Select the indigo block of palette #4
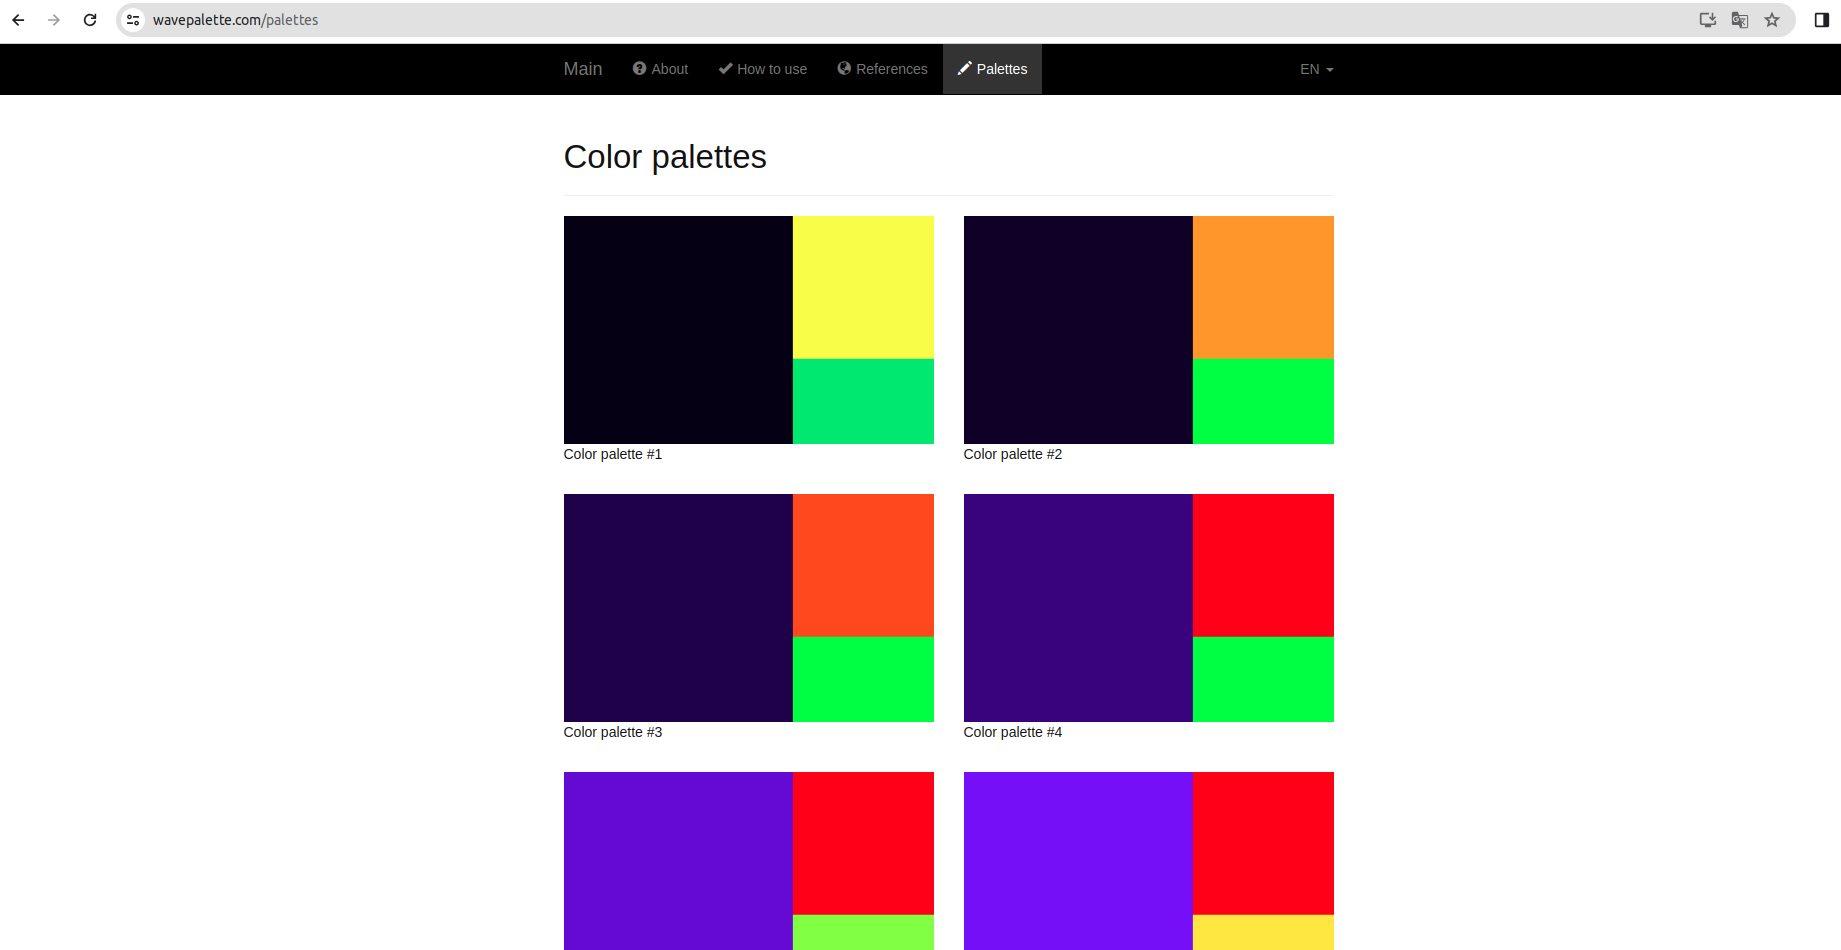The image size is (1841, 950). (1078, 608)
